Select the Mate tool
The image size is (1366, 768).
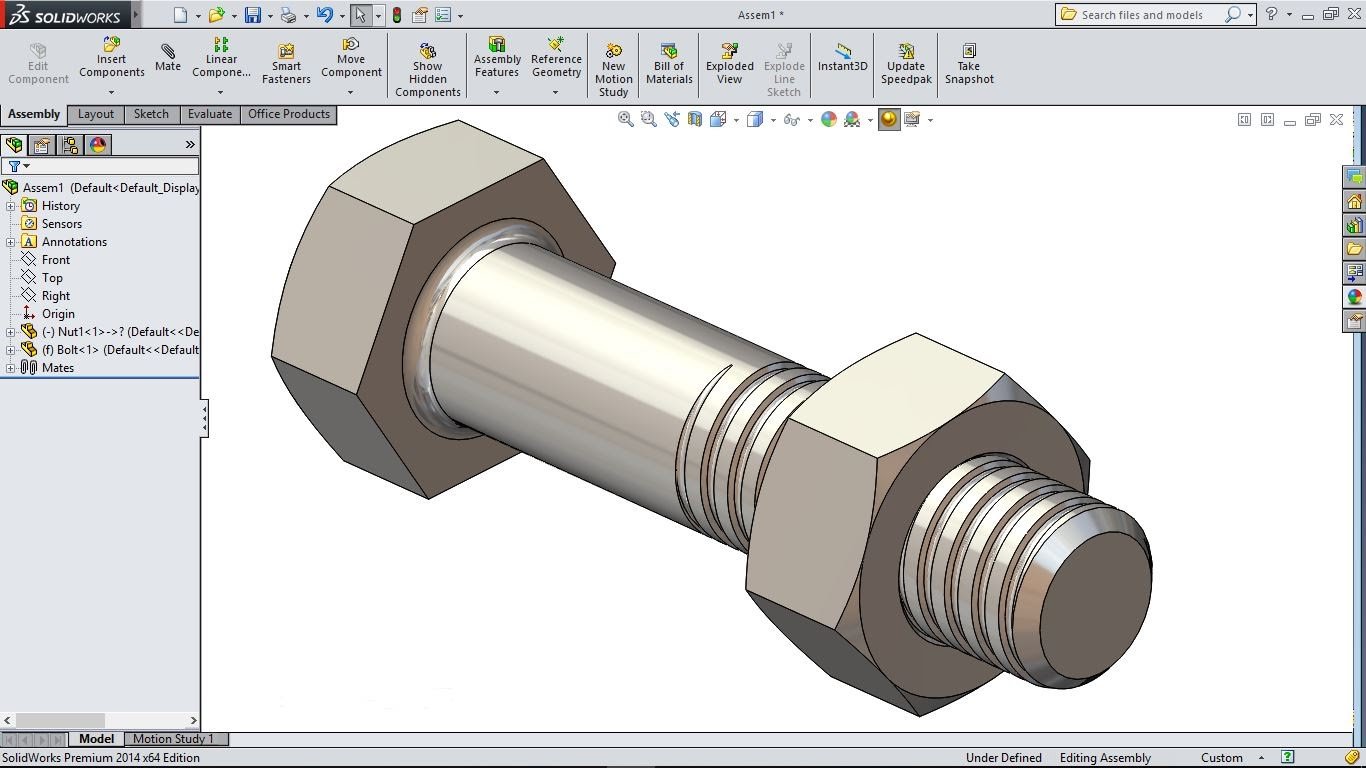(x=168, y=57)
